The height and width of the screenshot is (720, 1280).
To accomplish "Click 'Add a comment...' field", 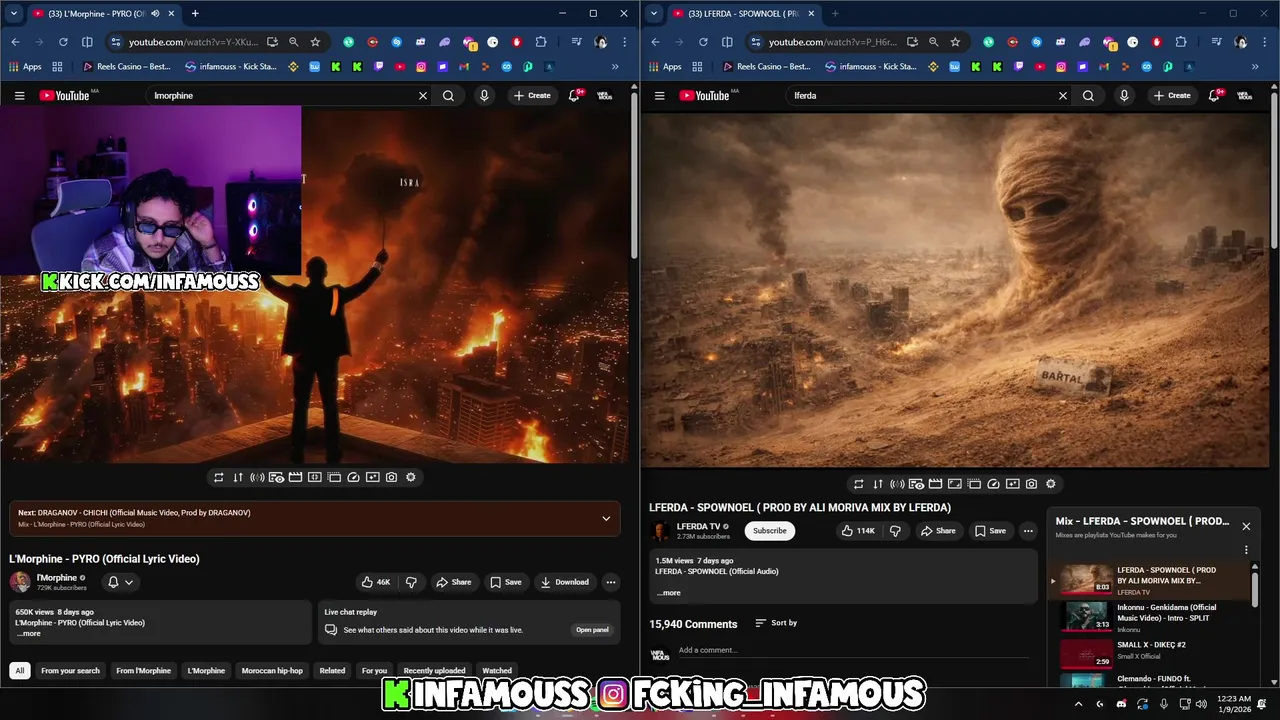I will click(853, 650).
